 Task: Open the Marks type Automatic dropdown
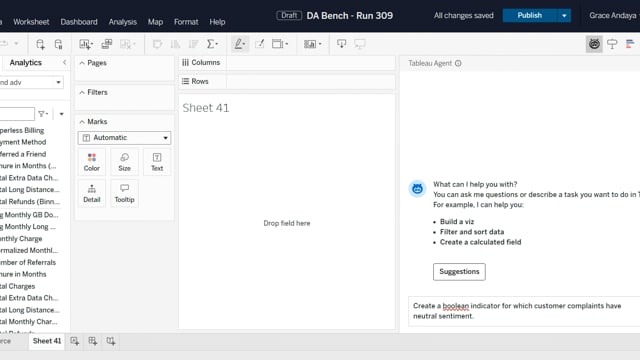coord(124,138)
